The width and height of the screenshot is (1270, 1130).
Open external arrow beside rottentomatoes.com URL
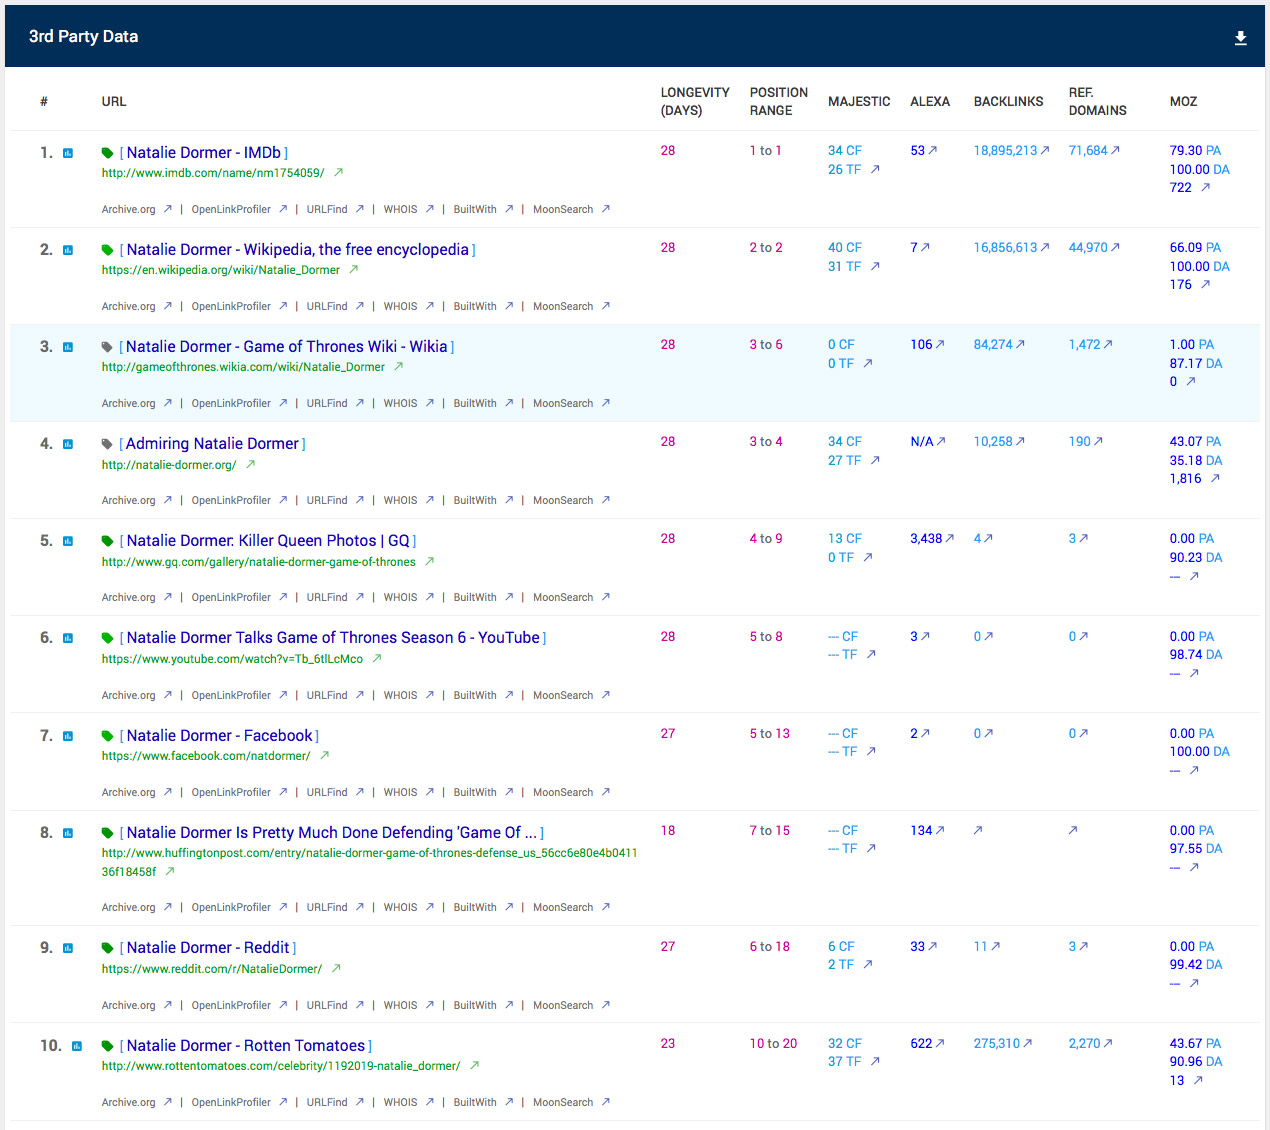pyautogui.click(x=474, y=1065)
